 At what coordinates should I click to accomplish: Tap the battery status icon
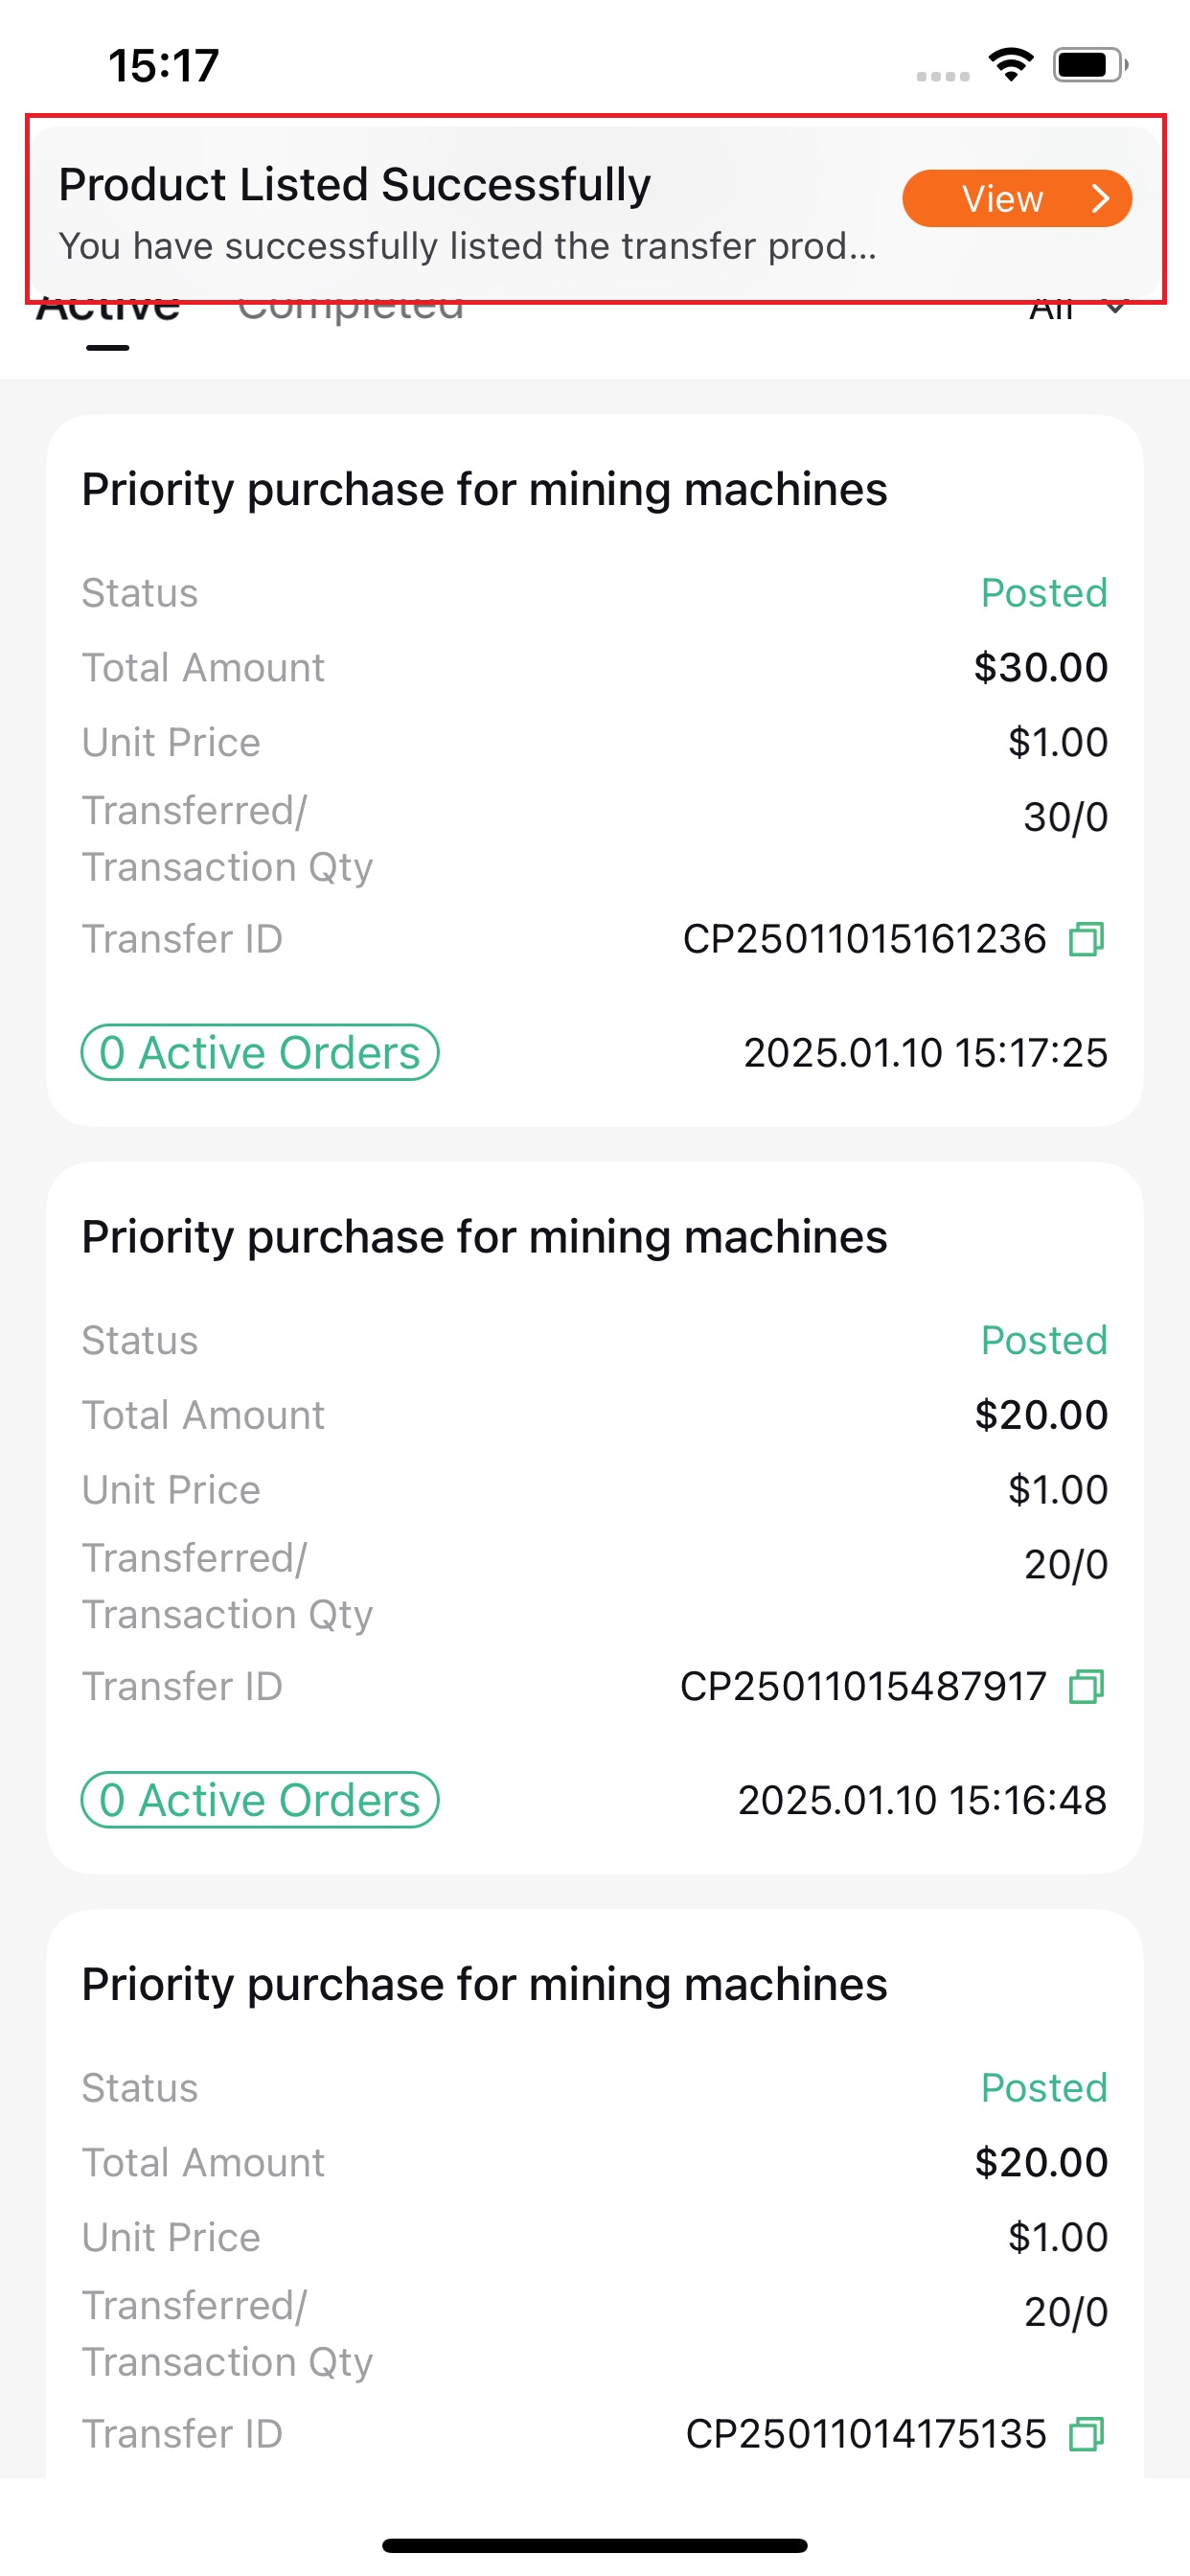tap(1090, 65)
